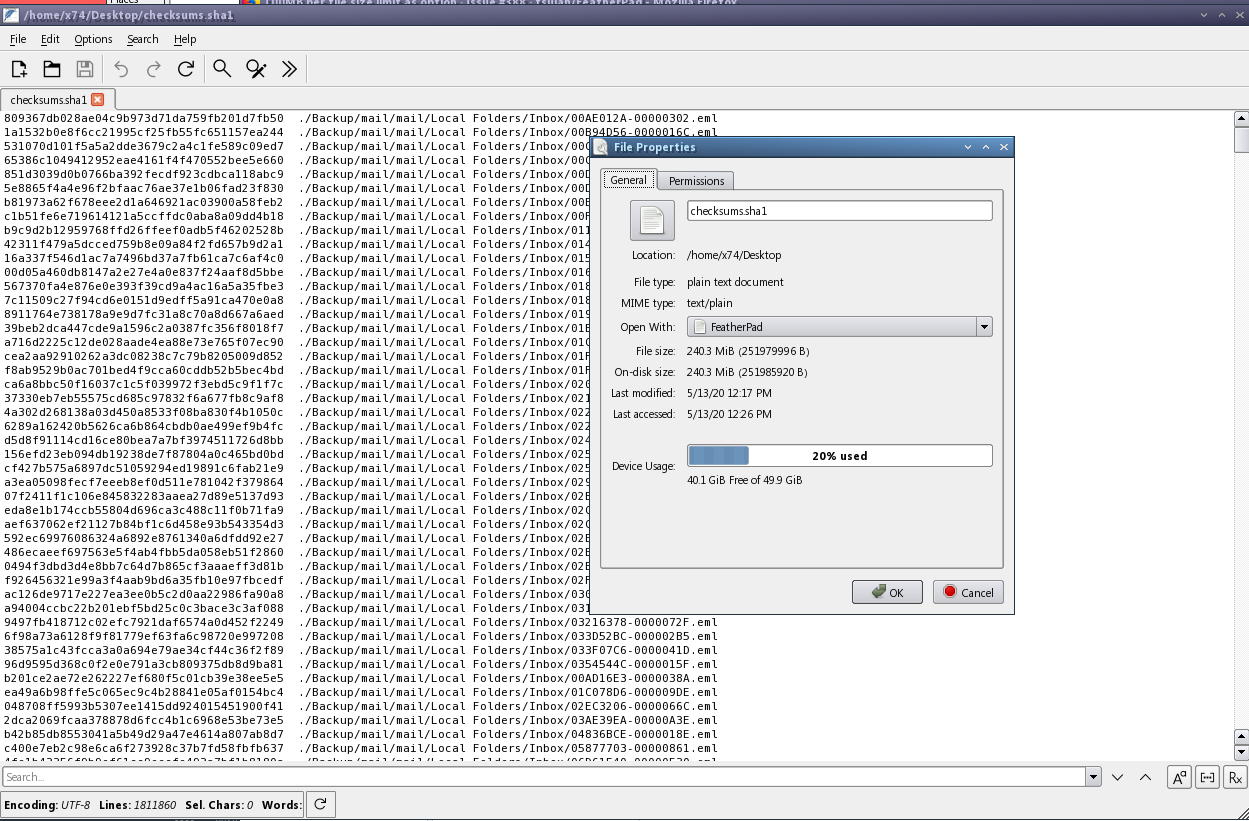The height and width of the screenshot is (821, 1249).
Task: Click the Undo toolbar icon
Action: (x=119, y=69)
